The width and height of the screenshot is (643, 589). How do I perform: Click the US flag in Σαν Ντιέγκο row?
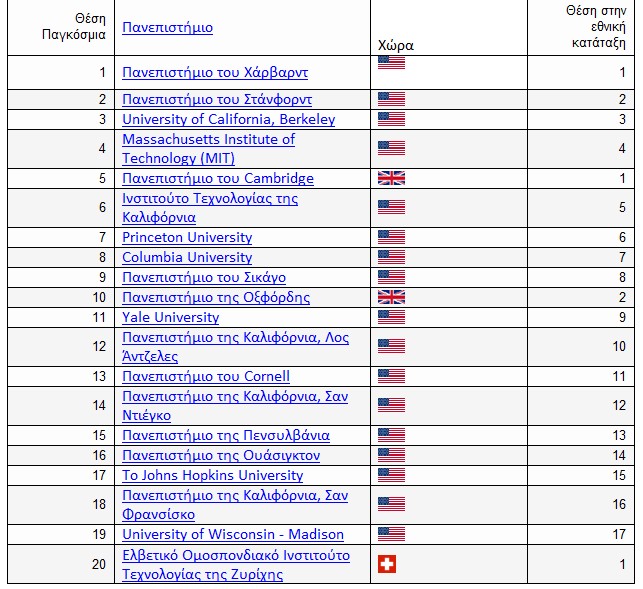point(391,405)
